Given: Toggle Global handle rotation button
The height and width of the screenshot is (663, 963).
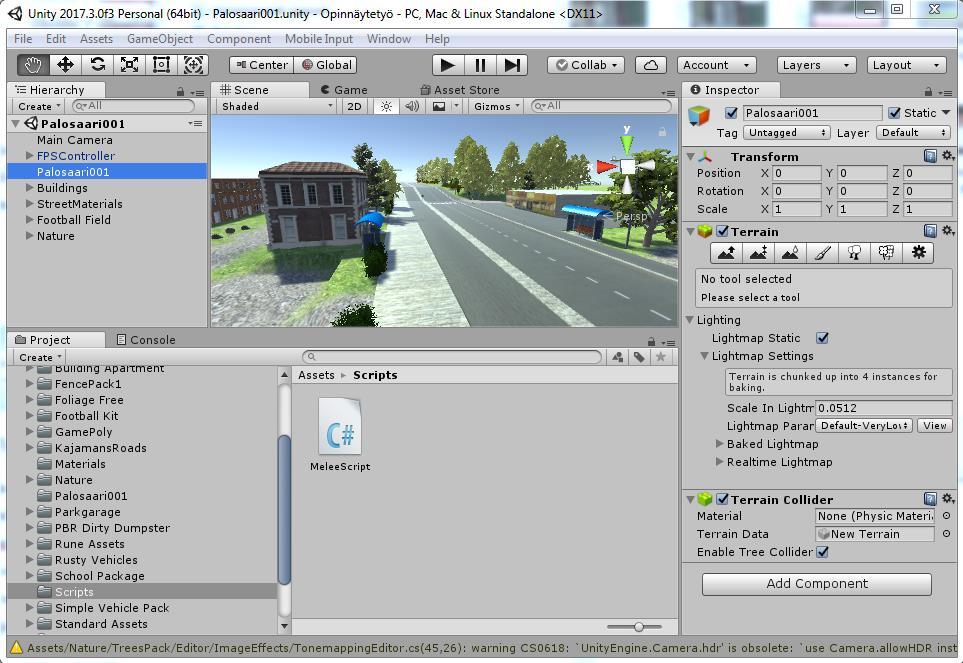Looking at the screenshot, I should [326, 65].
